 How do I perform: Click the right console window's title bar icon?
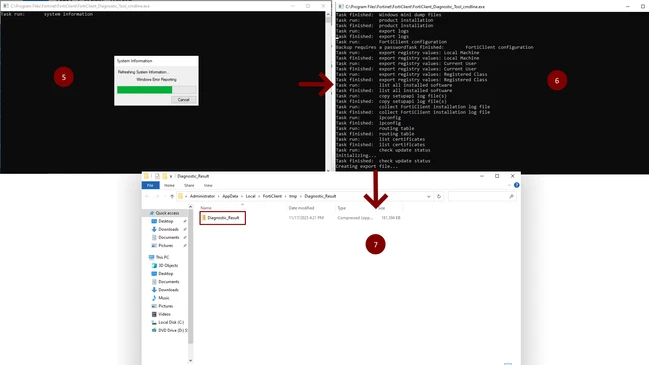[341, 7]
